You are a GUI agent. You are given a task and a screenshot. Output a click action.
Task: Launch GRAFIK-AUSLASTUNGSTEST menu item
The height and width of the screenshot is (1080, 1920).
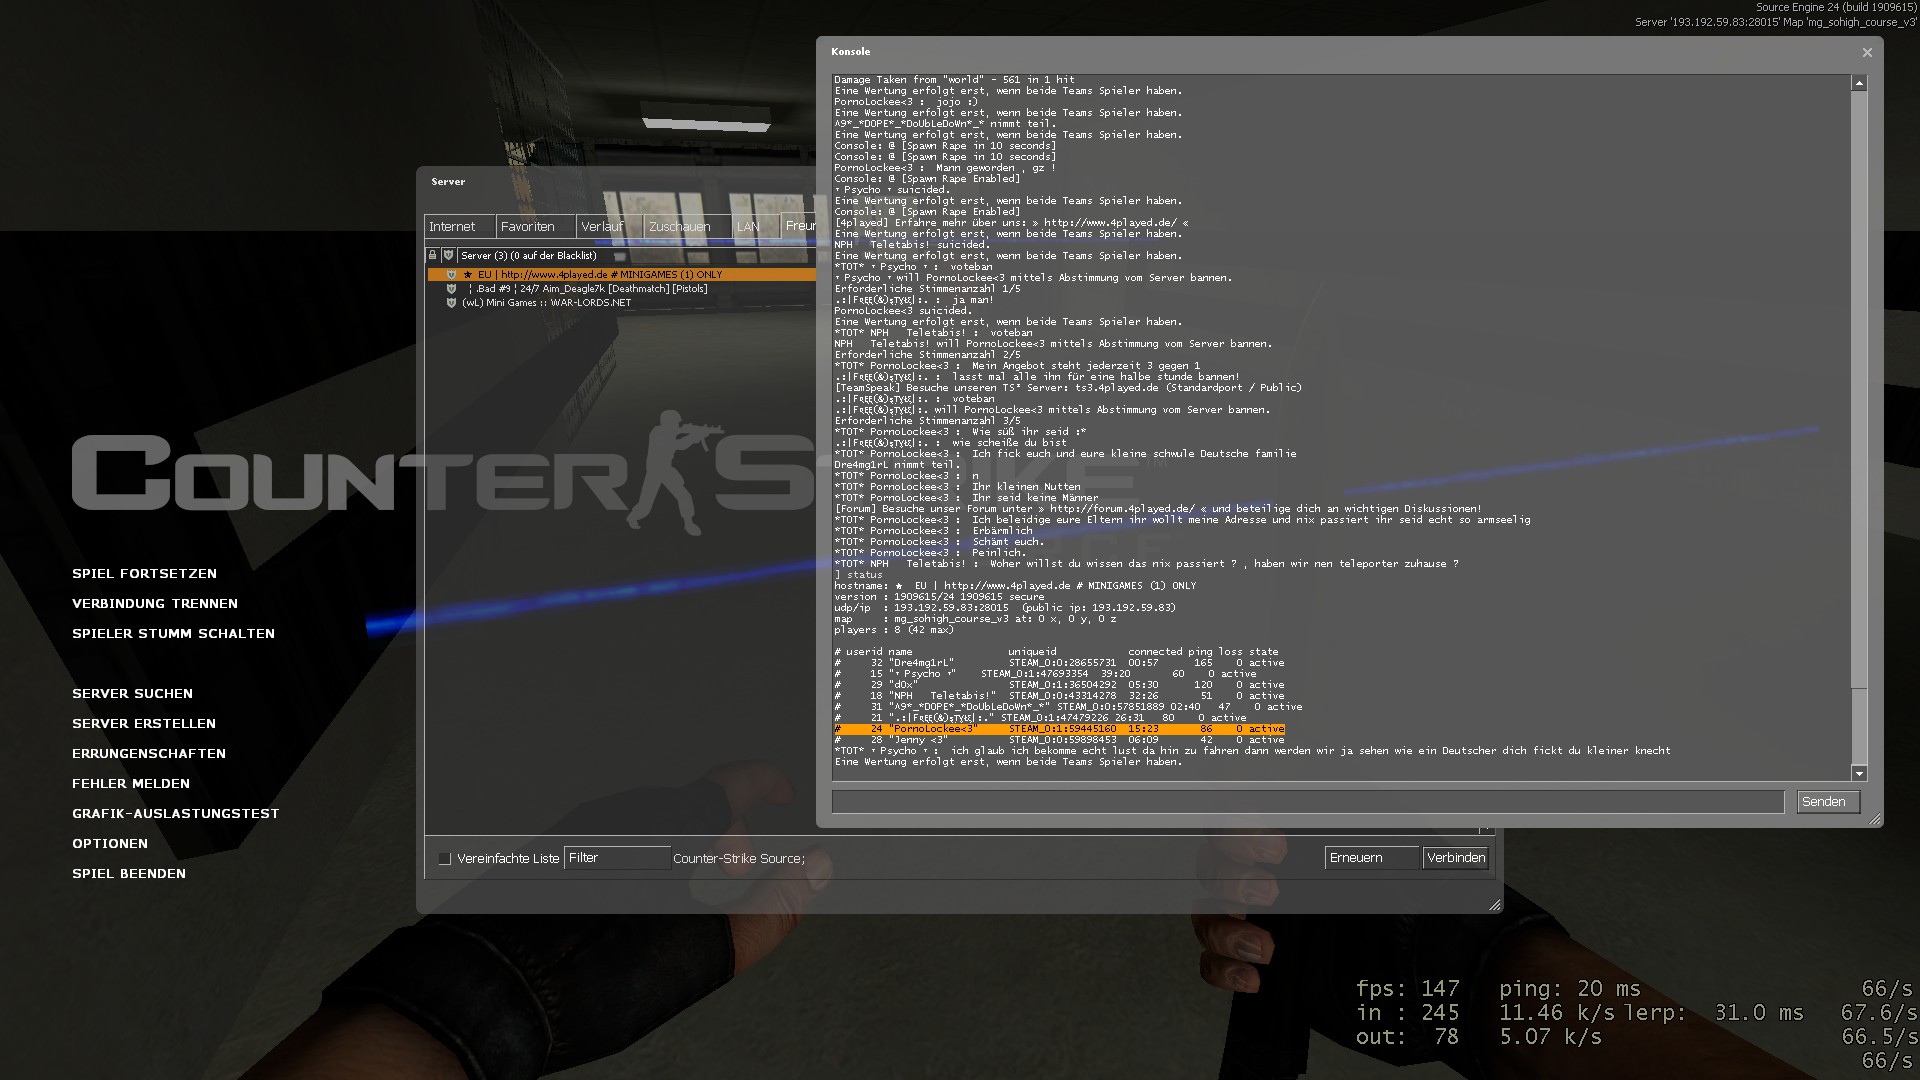176,814
